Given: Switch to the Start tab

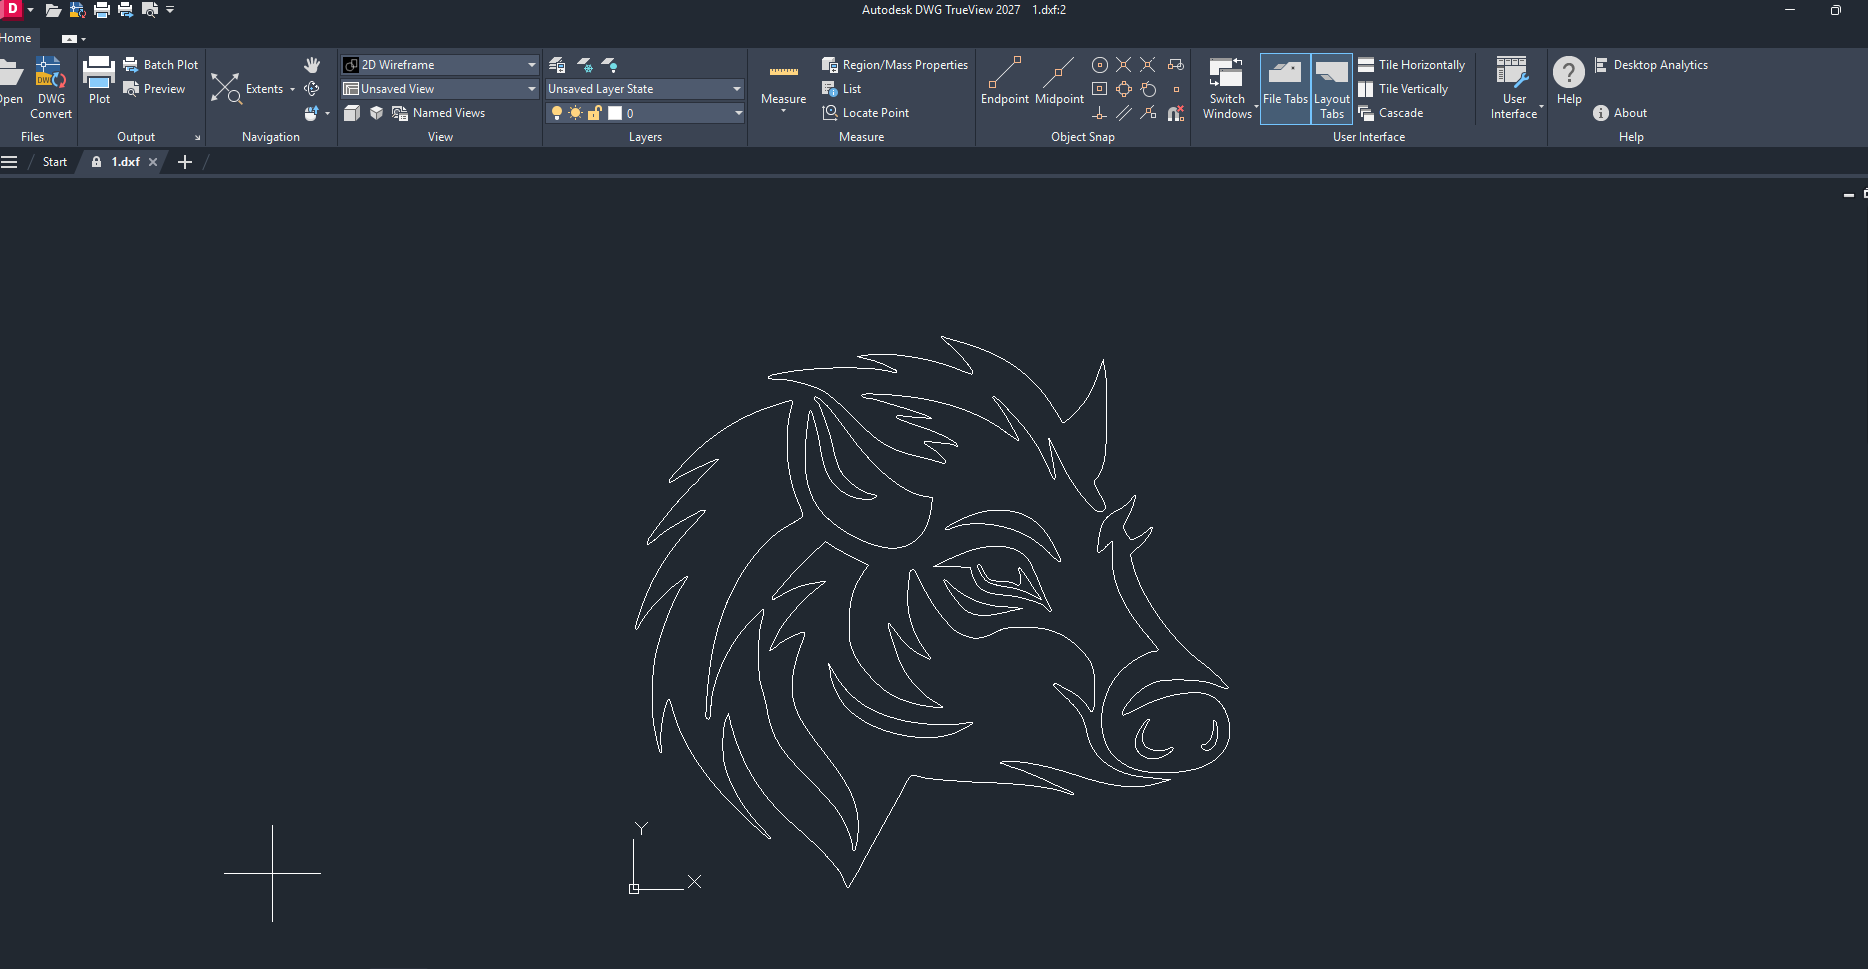Looking at the screenshot, I should tap(55, 162).
